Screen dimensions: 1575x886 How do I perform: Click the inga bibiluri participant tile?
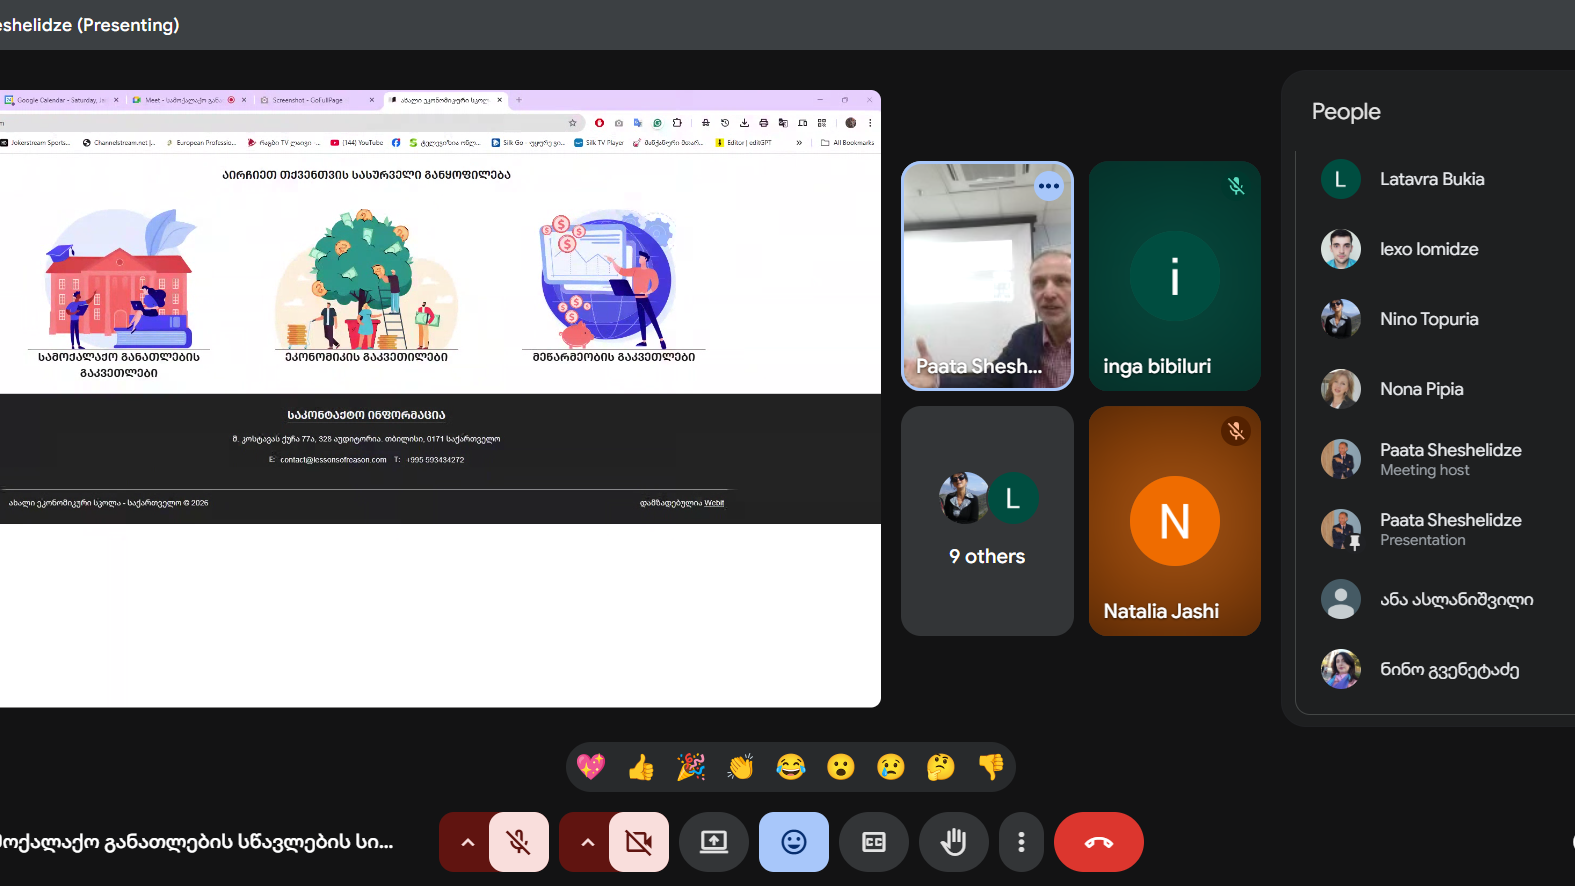[1174, 276]
